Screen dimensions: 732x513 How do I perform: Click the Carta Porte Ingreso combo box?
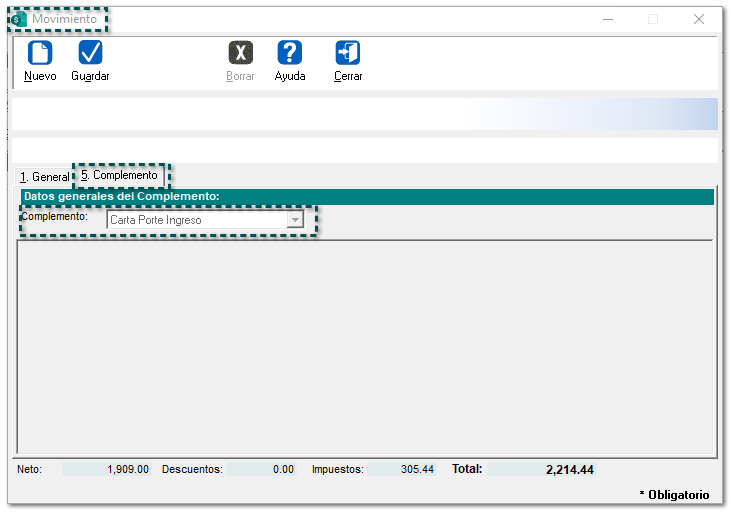coord(205,219)
